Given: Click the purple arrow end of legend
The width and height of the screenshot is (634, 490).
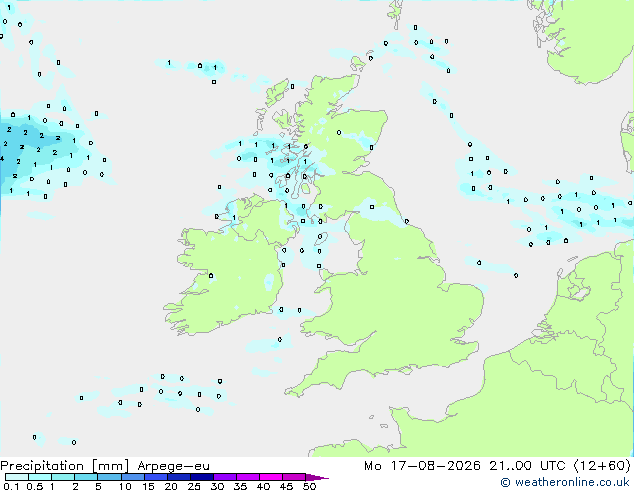Looking at the screenshot, I should (317, 477).
